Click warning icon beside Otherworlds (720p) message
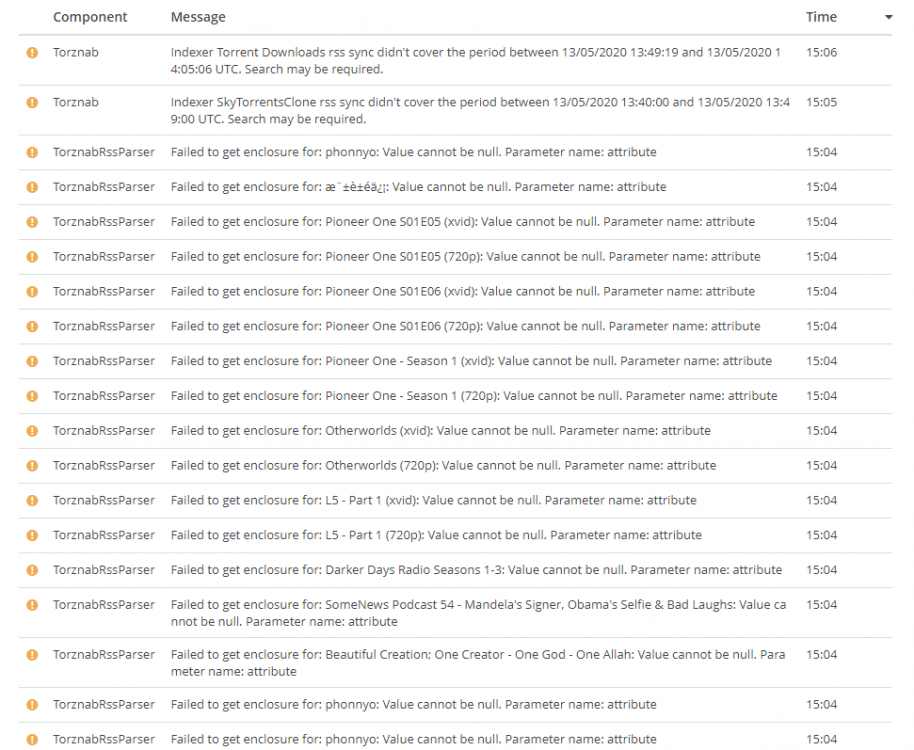Viewport: 914px width, 750px height. coord(32,466)
